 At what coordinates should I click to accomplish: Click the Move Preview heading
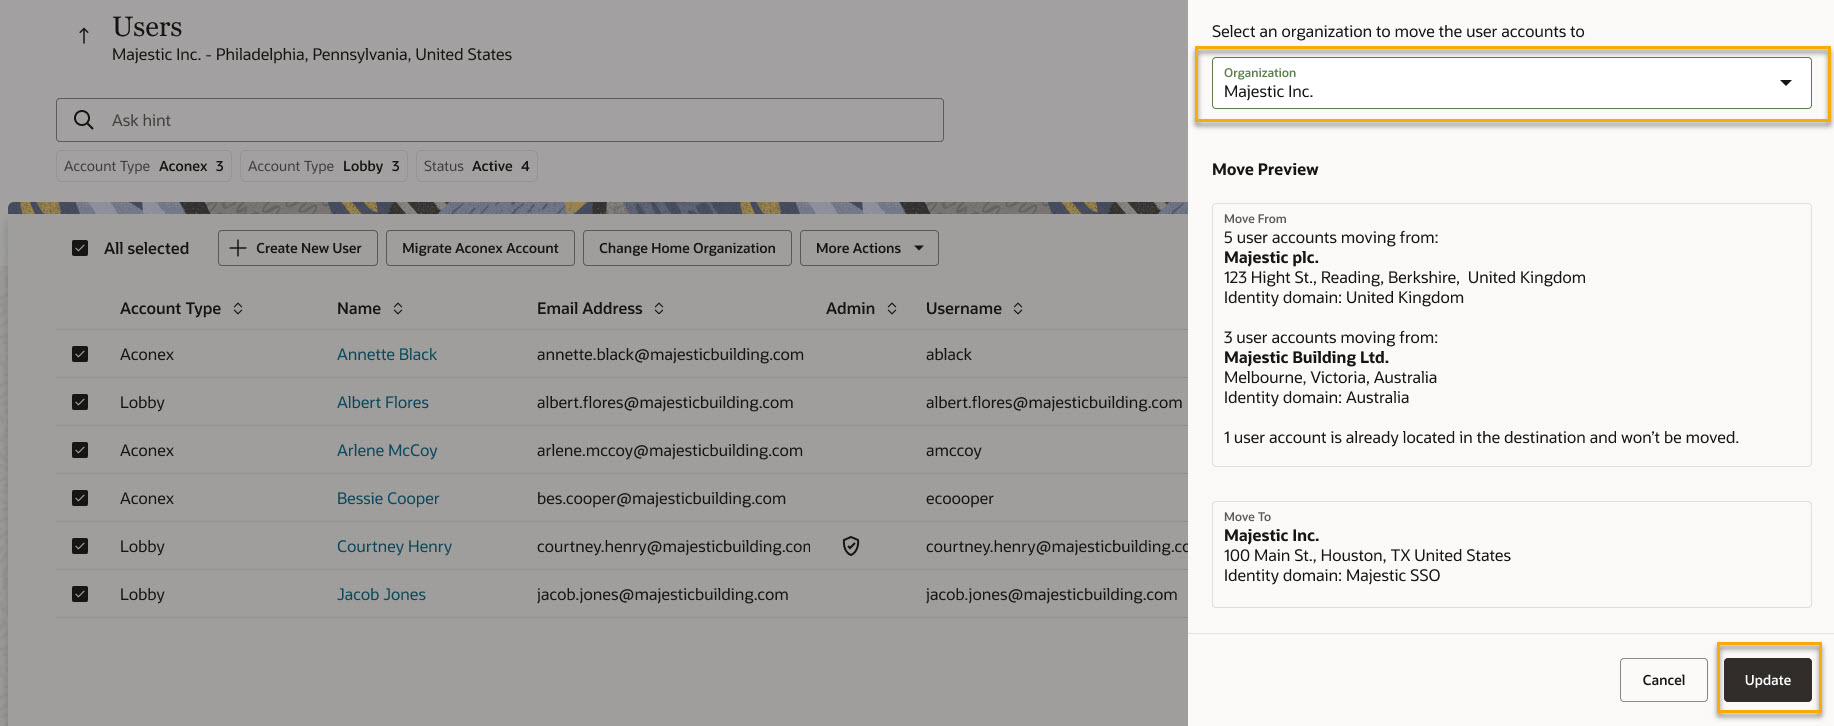tap(1265, 169)
